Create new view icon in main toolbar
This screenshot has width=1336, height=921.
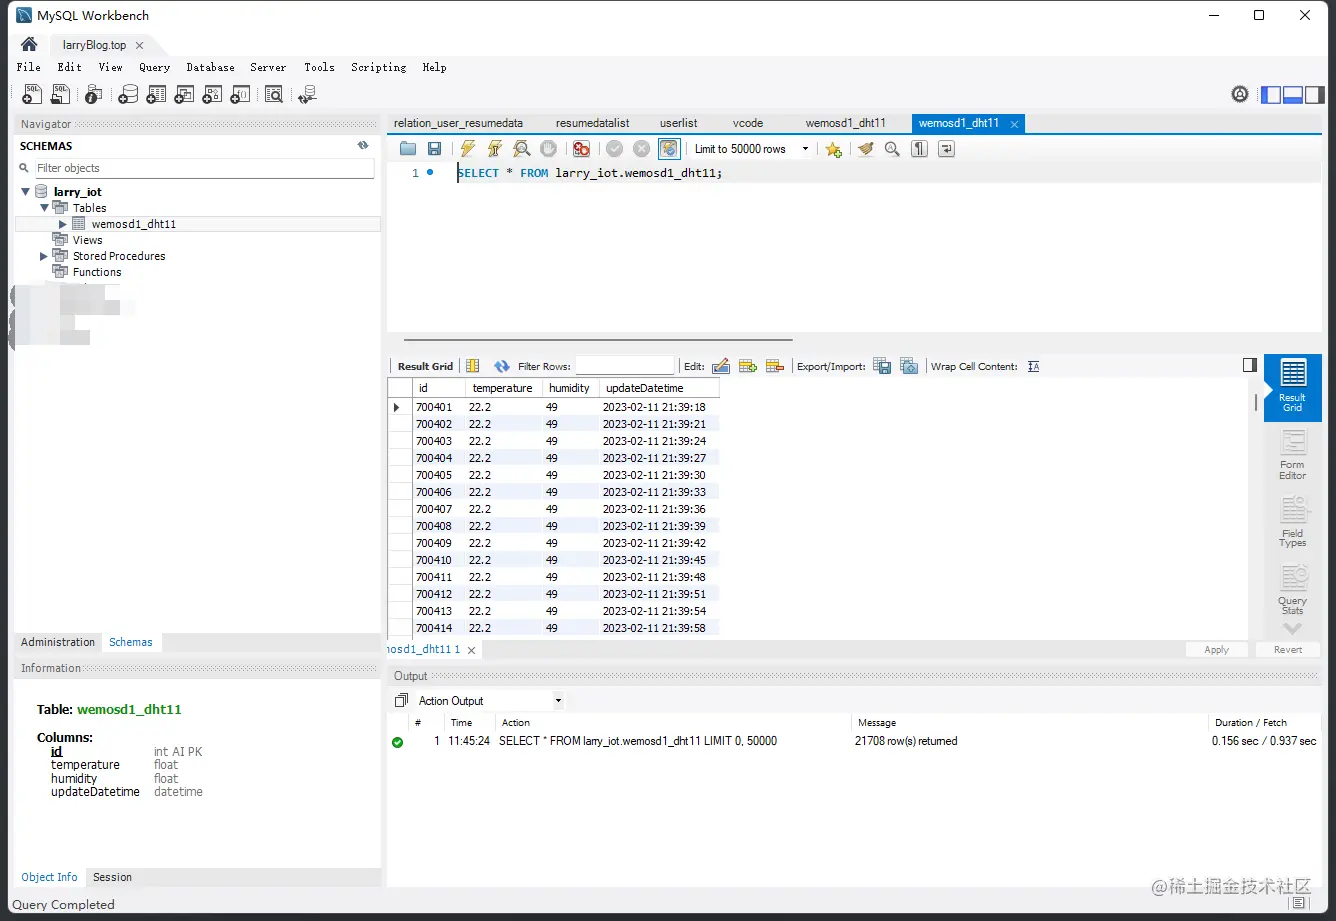pyautogui.click(x=184, y=94)
